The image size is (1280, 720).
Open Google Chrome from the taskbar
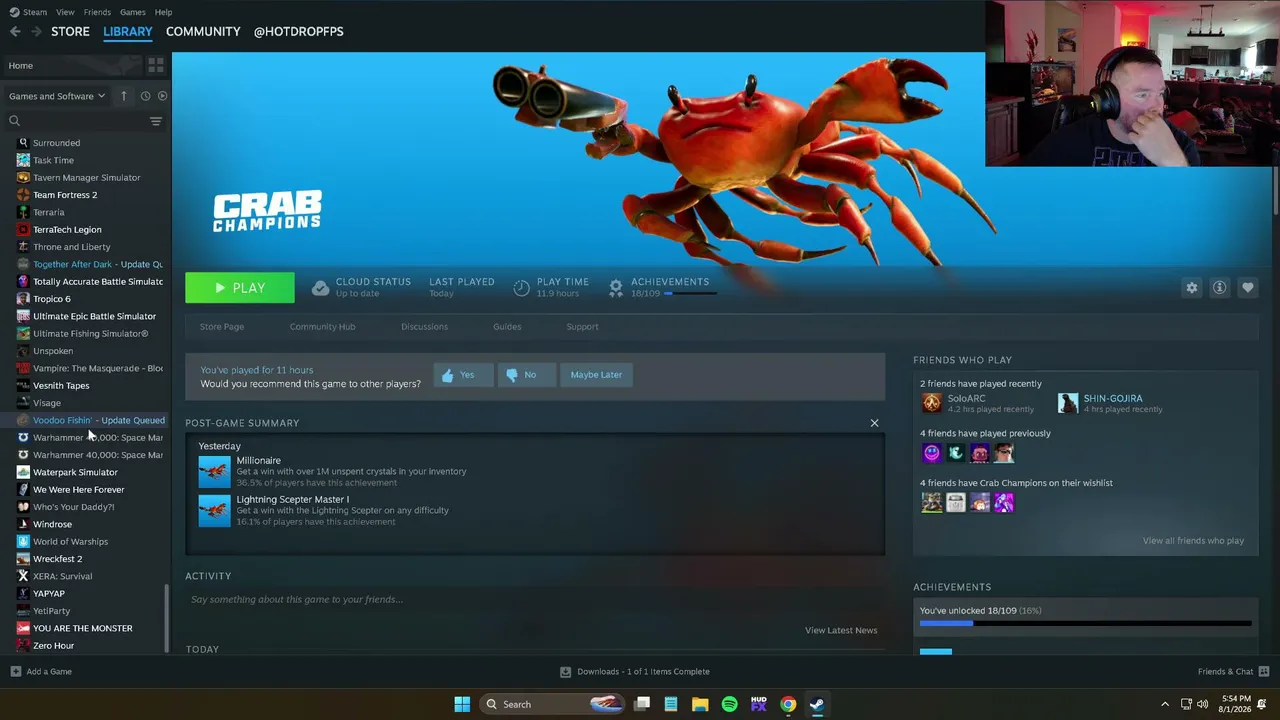coord(788,704)
